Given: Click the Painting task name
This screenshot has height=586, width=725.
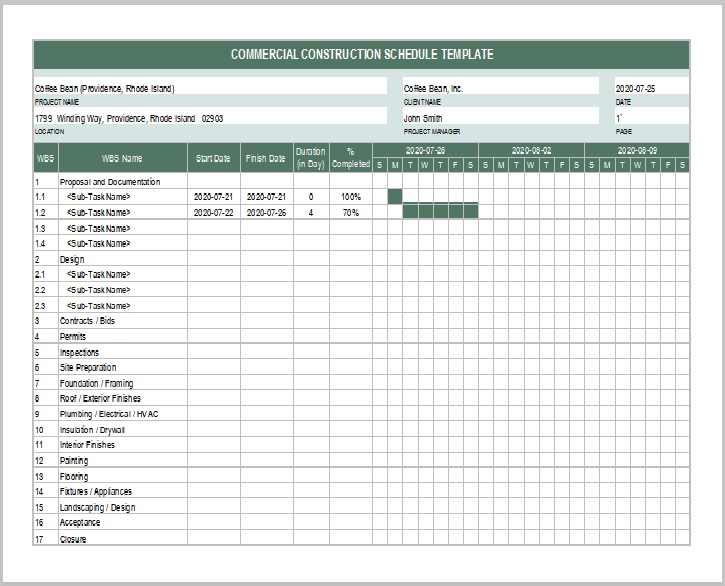Looking at the screenshot, I should (74, 461).
